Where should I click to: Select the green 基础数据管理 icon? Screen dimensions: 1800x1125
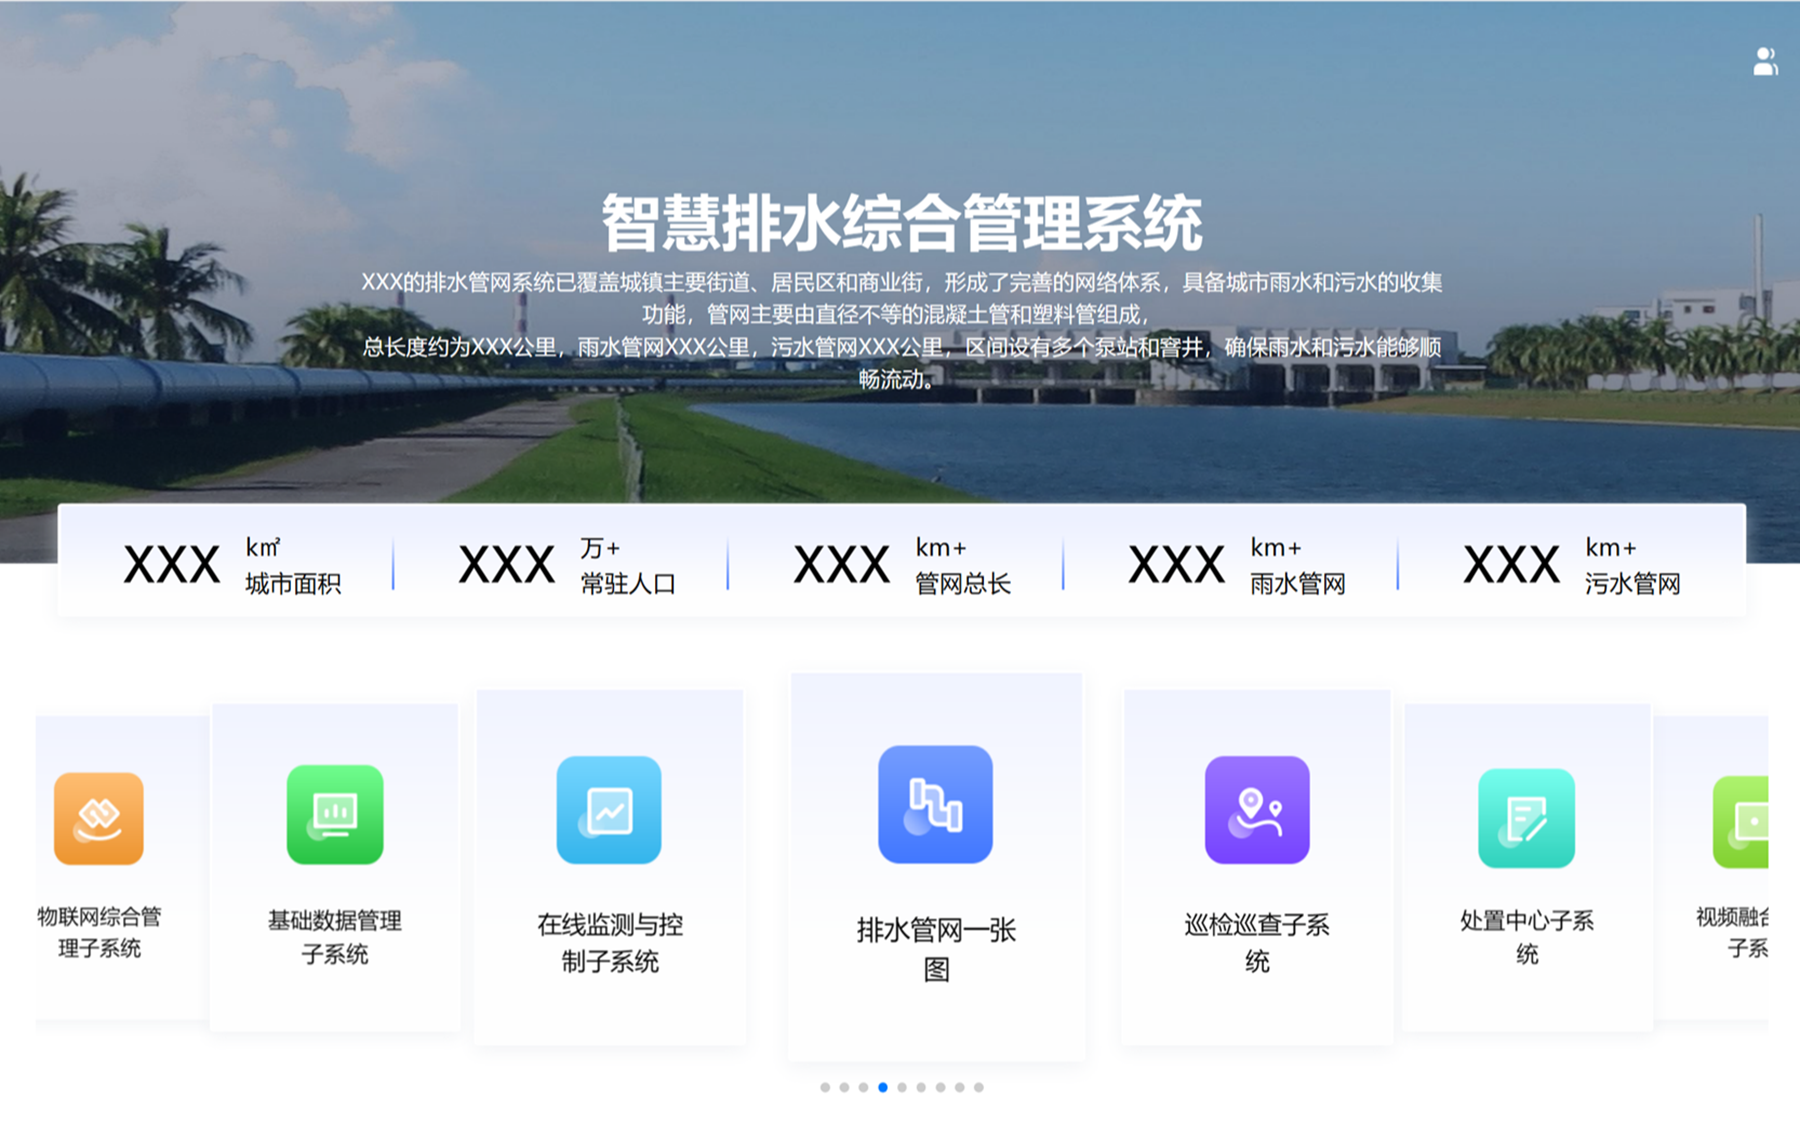click(335, 814)
